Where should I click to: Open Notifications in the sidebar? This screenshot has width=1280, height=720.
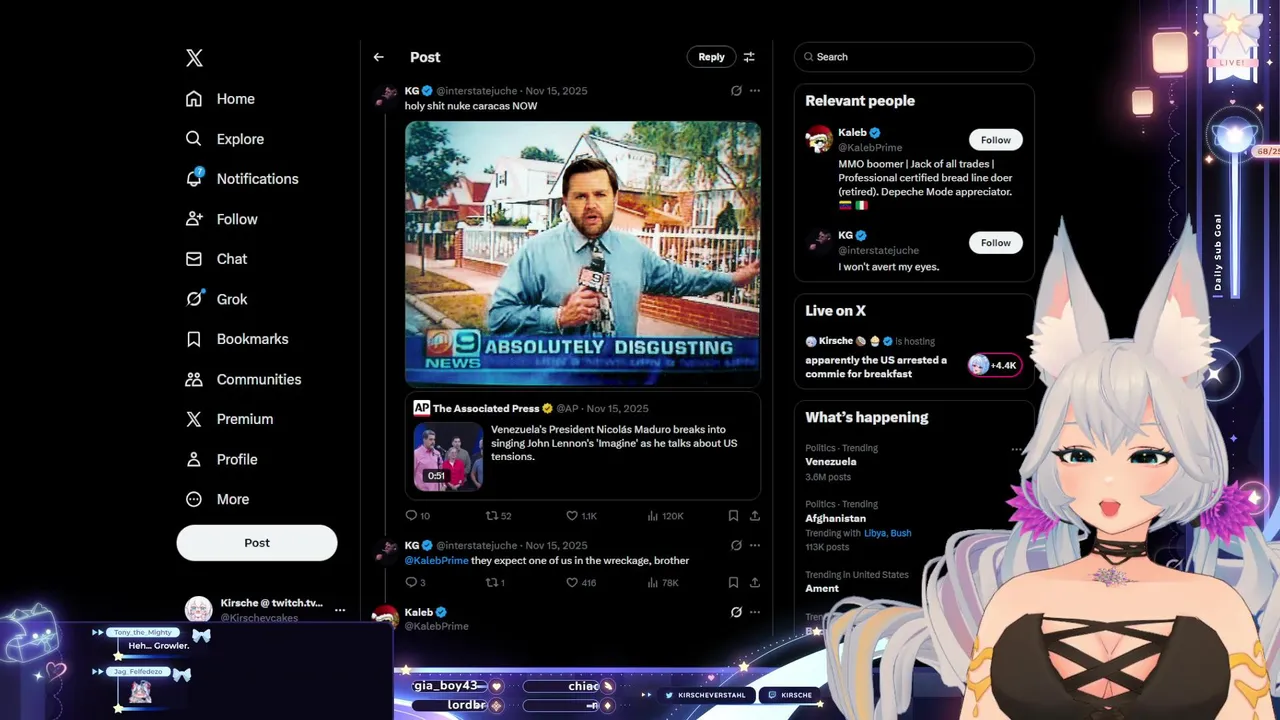pyautogui.click(x=241, y=179)
